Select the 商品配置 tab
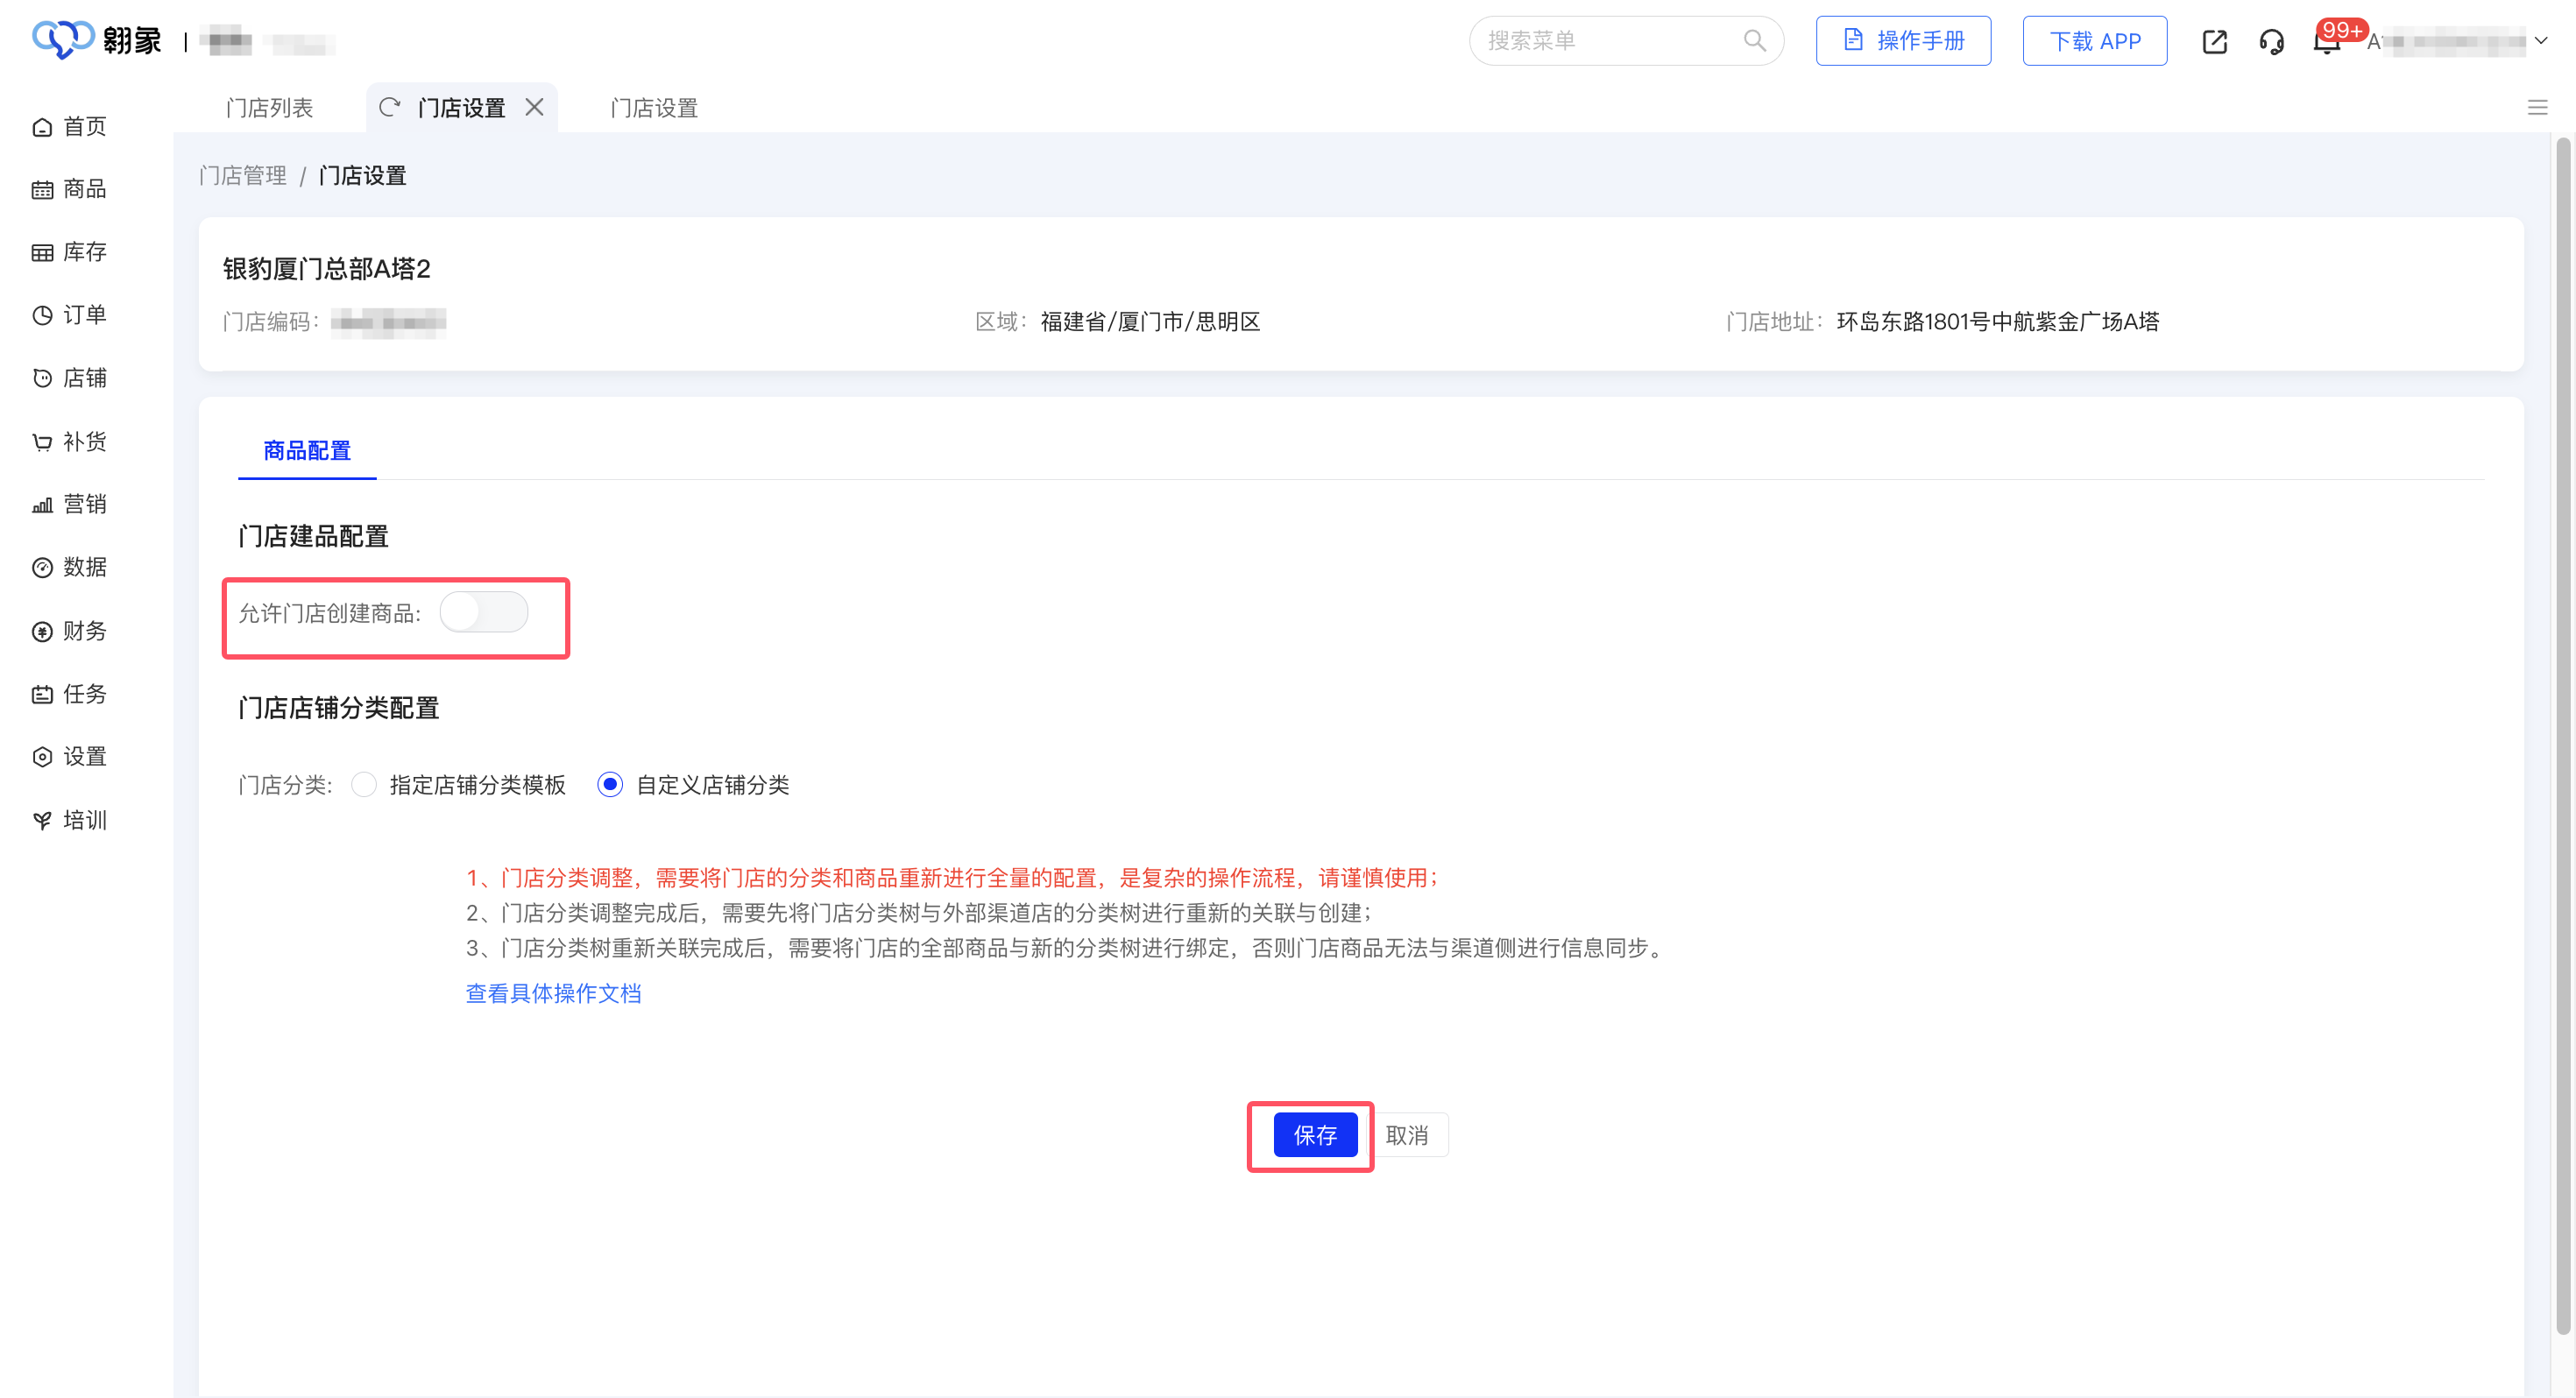The image size is (2576, 1398). tap(307, 451)
